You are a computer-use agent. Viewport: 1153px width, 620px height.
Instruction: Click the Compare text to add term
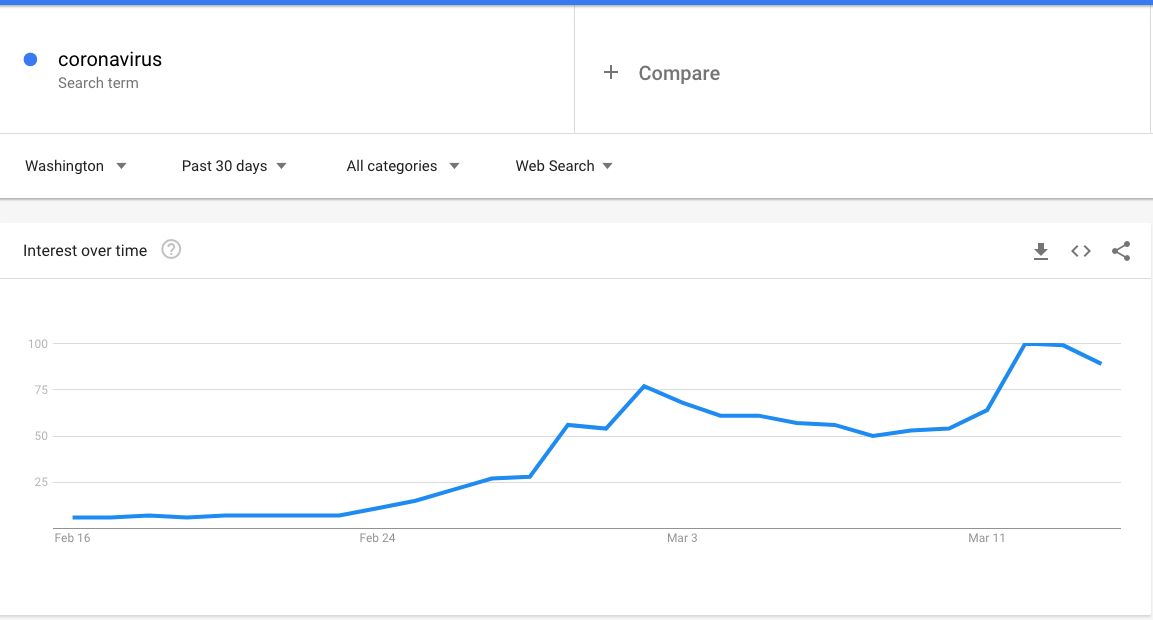pos(679,73)
